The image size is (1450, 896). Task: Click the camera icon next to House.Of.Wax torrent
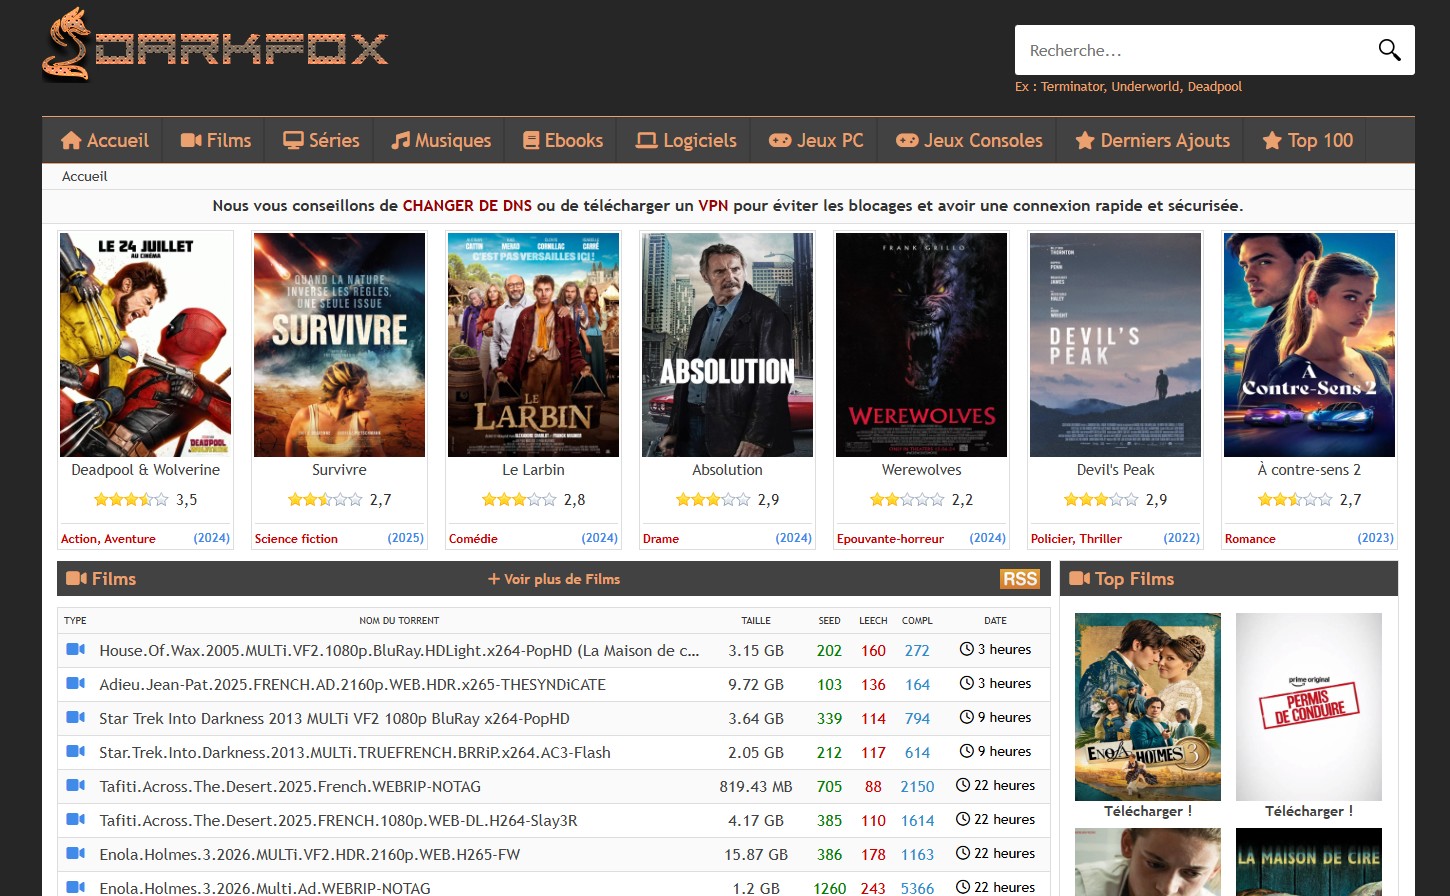pos(75,650)
